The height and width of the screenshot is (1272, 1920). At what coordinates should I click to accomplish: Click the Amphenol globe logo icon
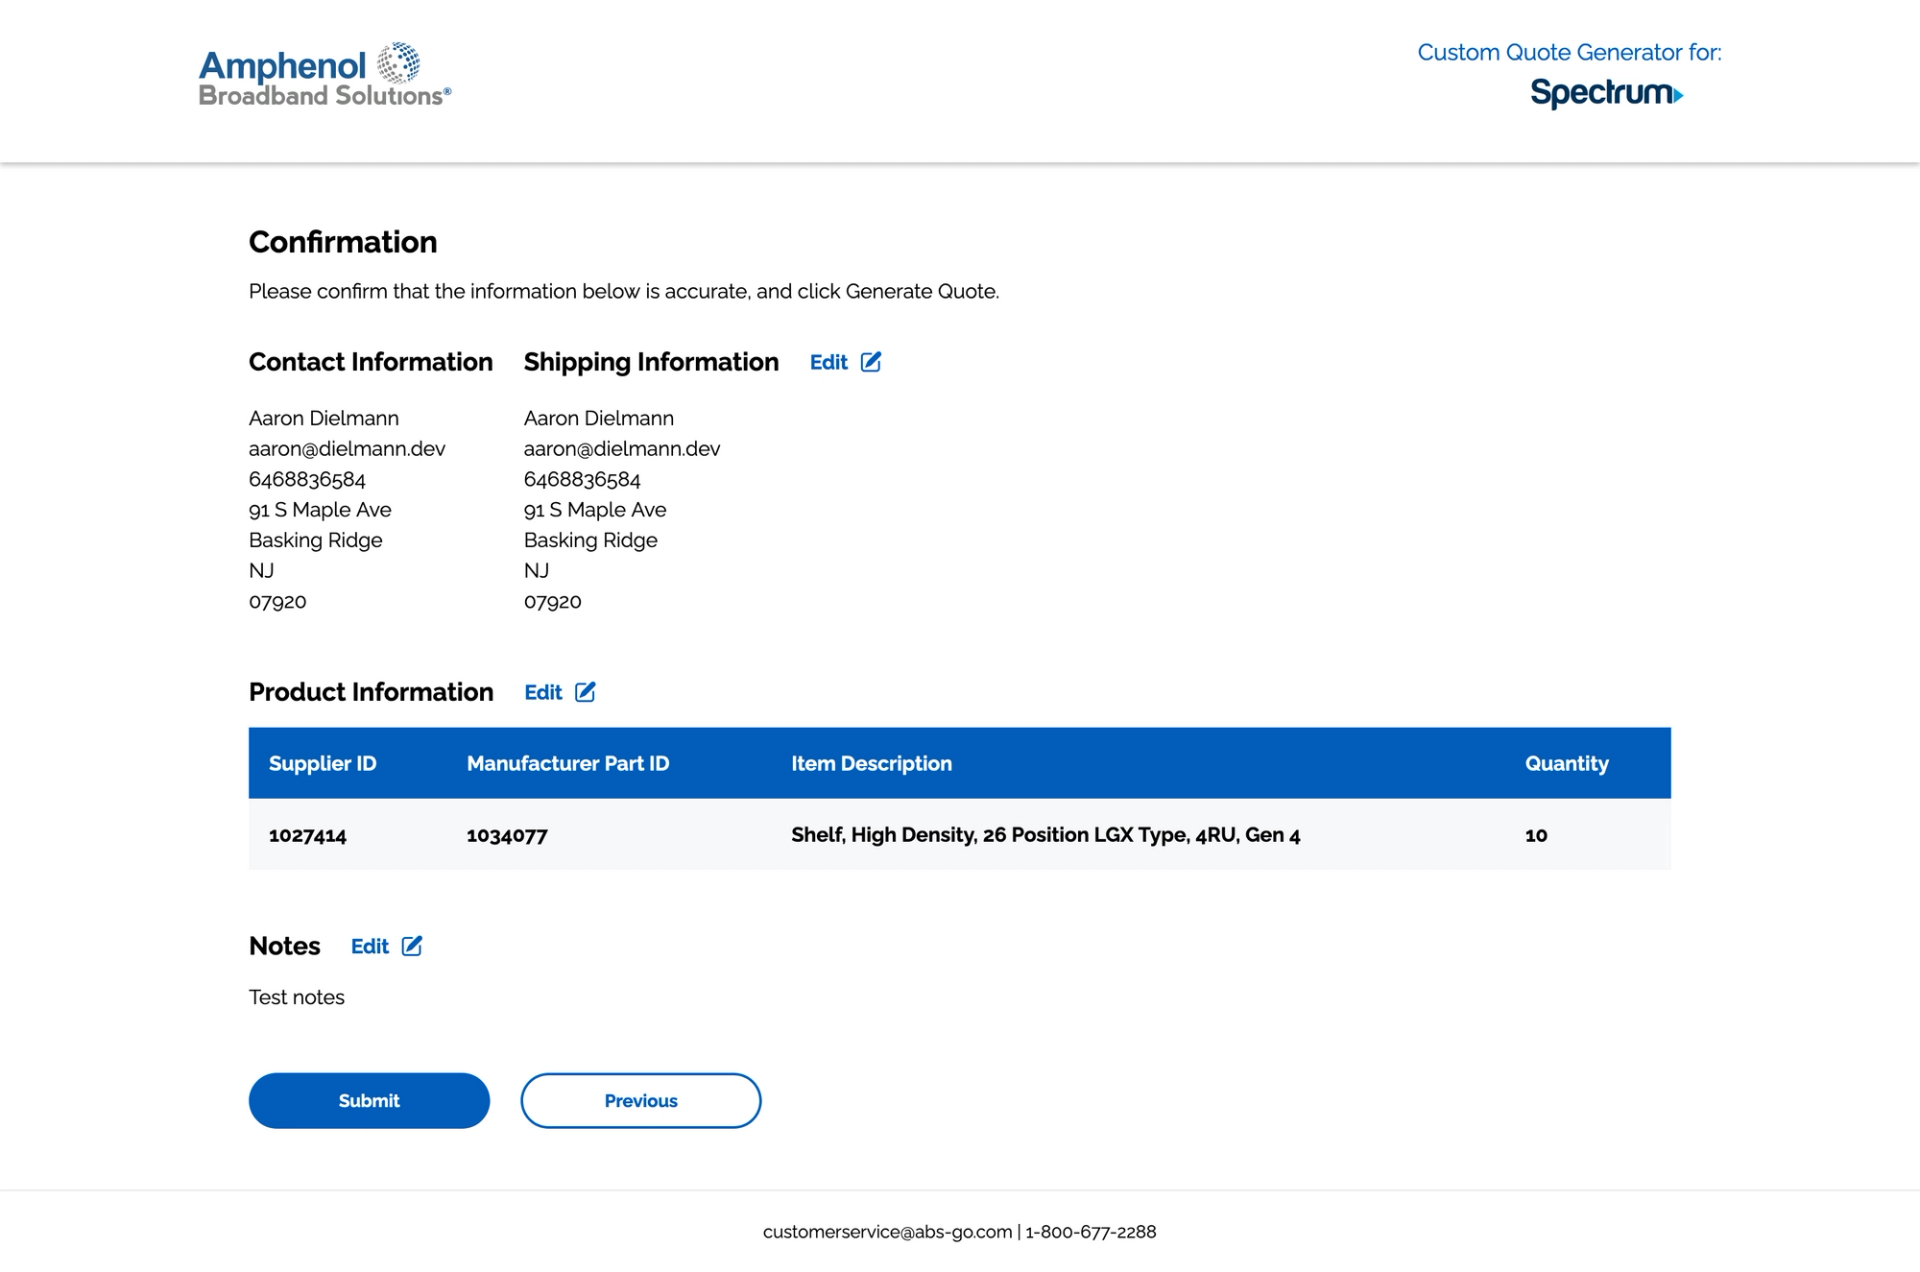(398, 63)
